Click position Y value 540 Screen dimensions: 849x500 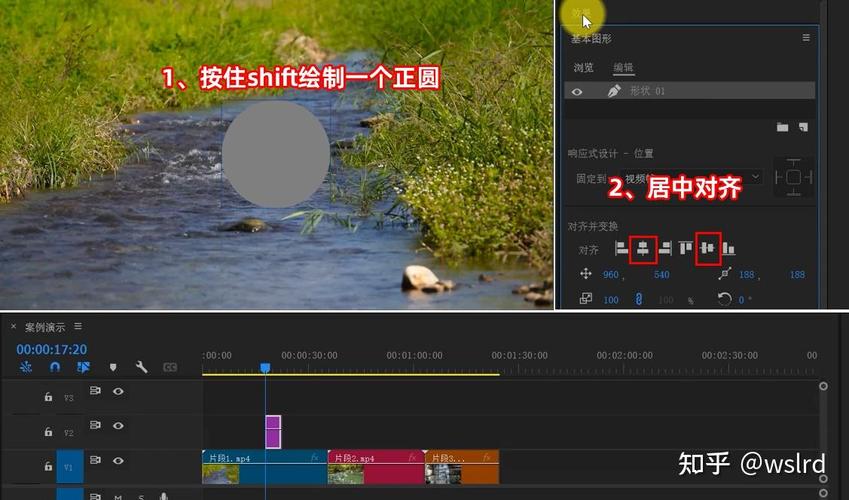(x=662, y=275)
